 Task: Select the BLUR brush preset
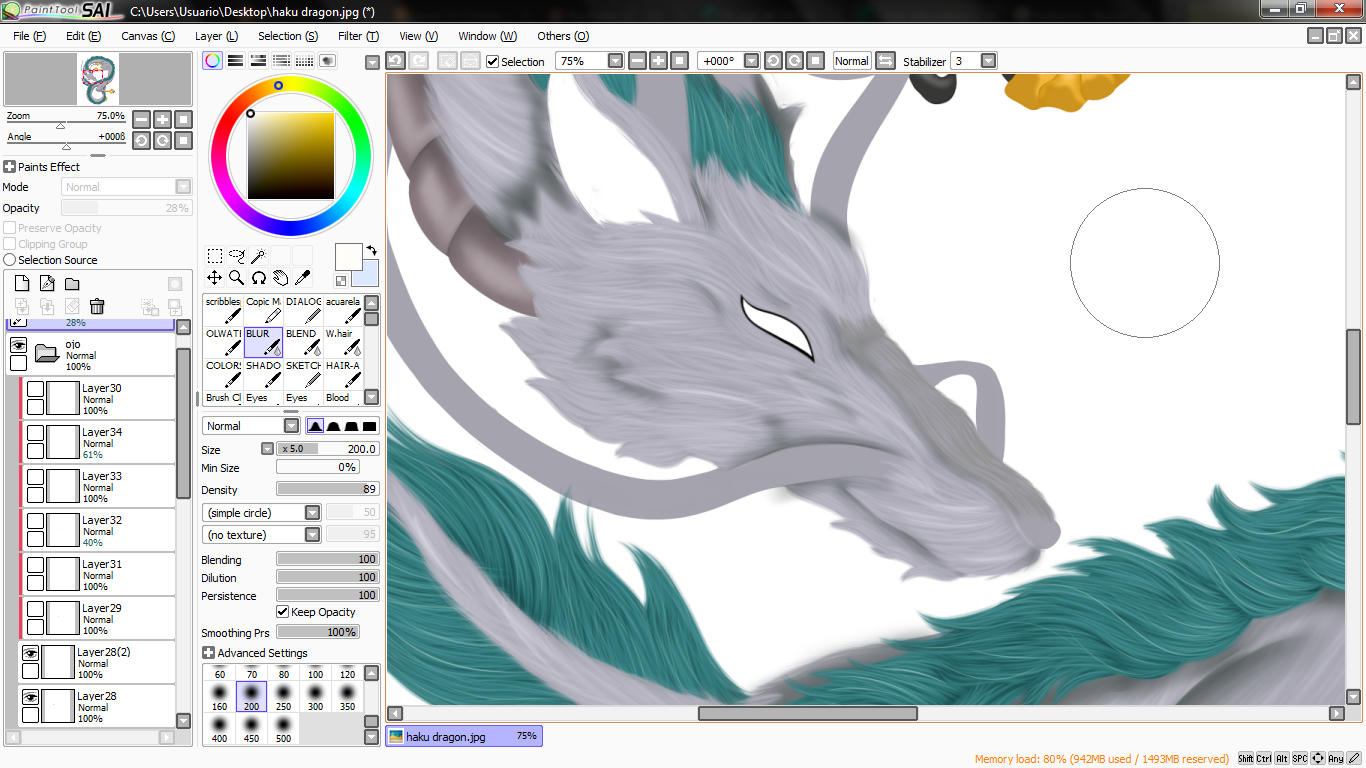264,343
